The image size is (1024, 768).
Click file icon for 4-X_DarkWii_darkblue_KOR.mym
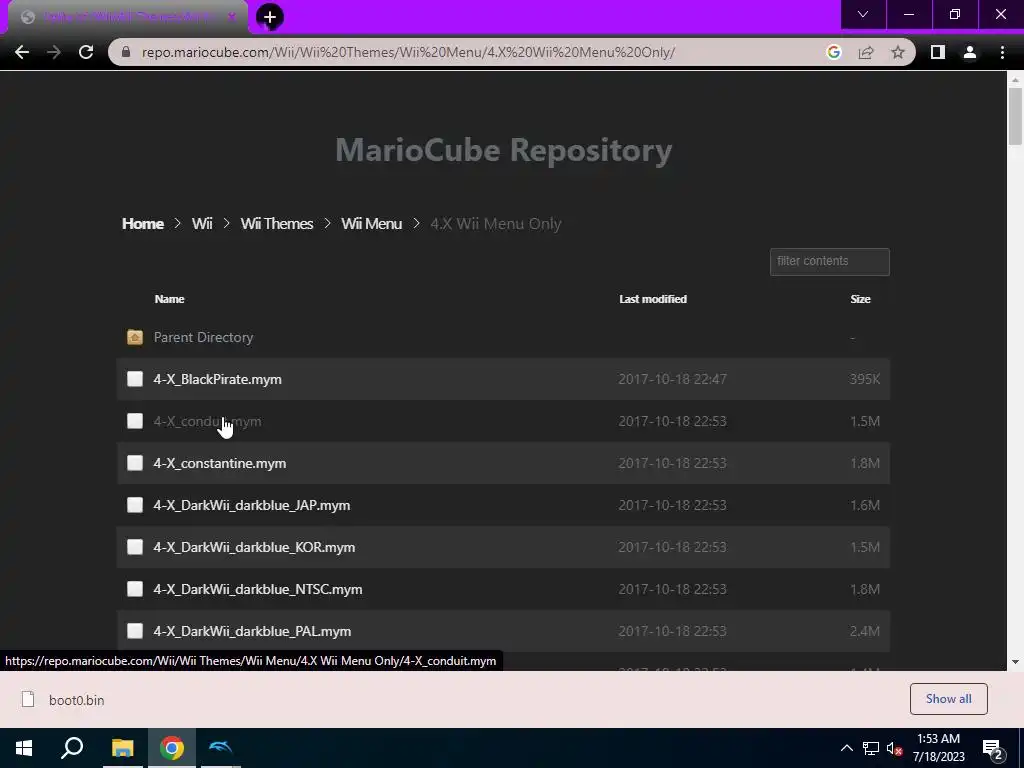click(x=135, y=547)
